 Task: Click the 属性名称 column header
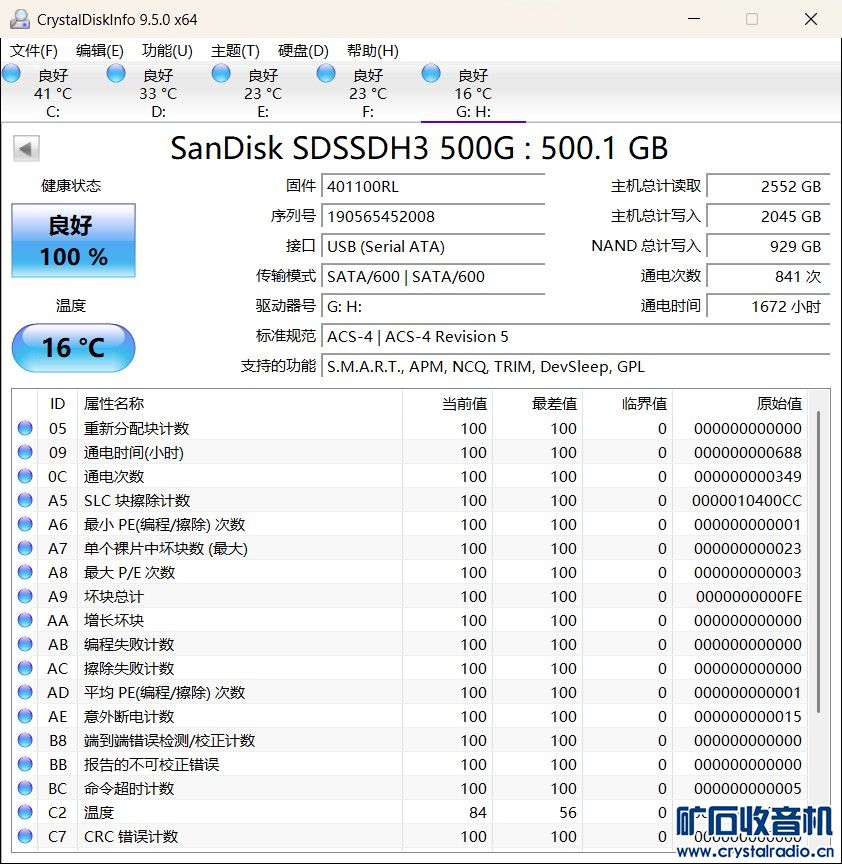click(240, 403)
